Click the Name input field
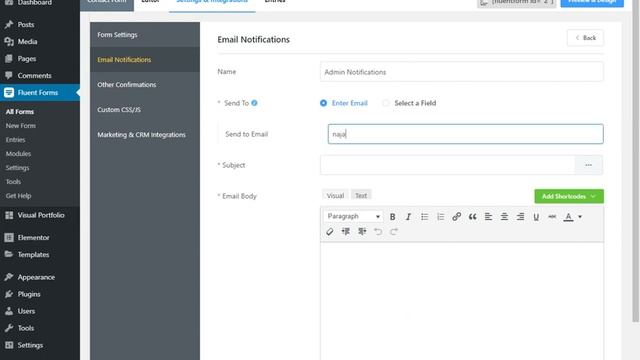This screenshot has height=360, width=640. (x=462, y=72)
